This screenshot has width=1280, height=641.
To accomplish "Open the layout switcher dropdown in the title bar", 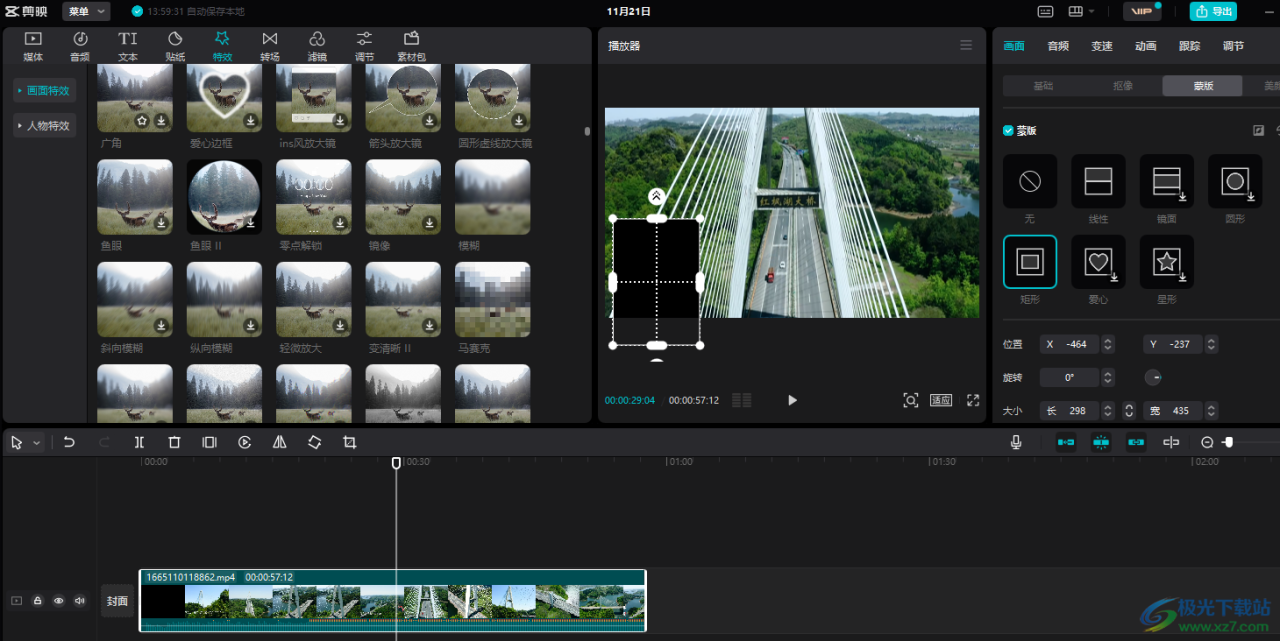I will tap(1081, 11).
